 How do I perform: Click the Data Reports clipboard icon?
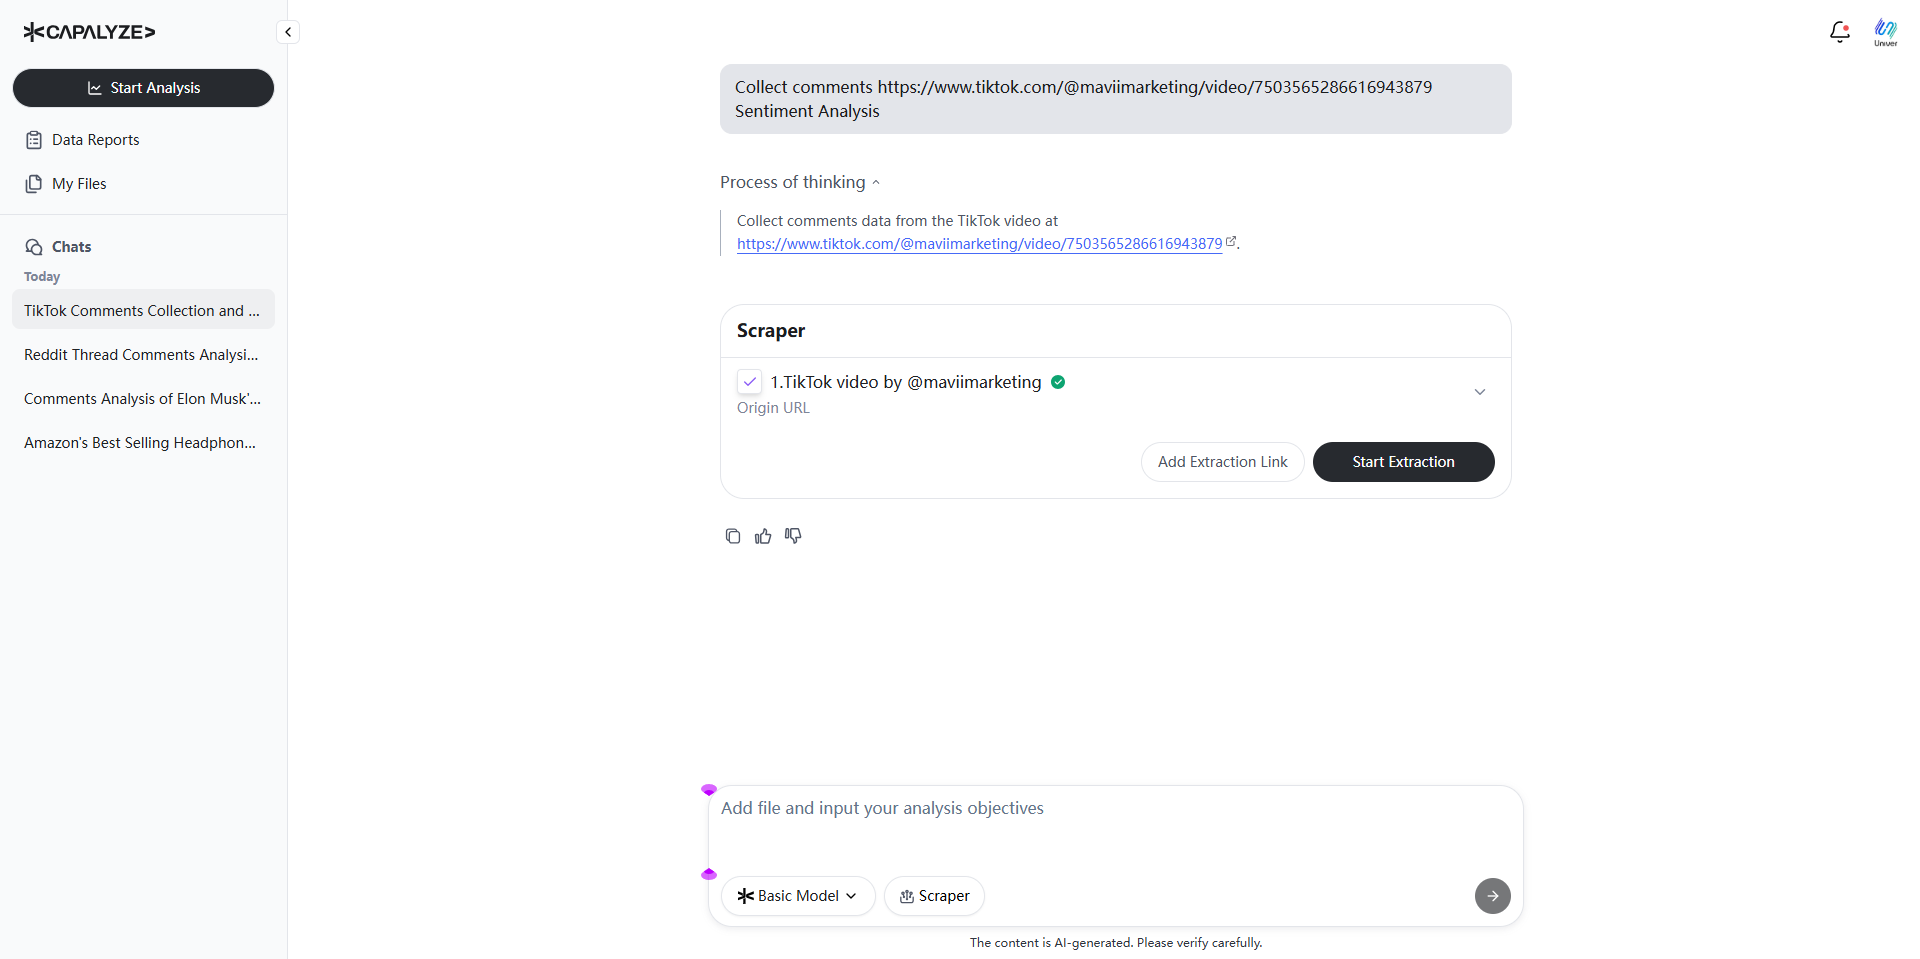(x=34, y=140)
